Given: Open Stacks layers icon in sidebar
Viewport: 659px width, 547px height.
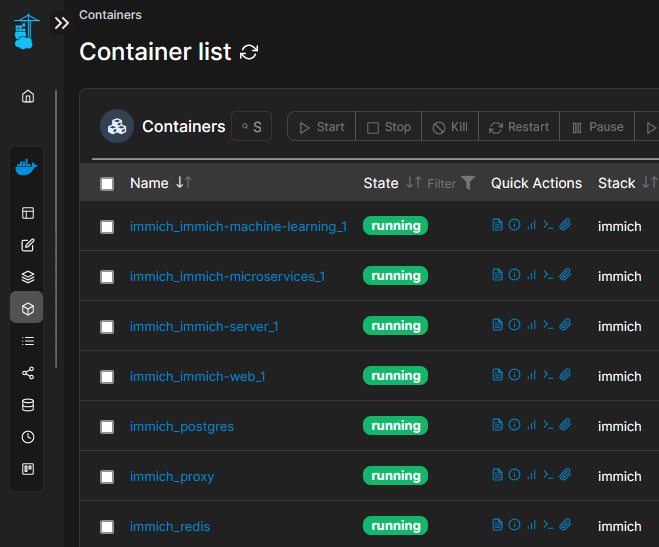Looking at the screenshot, I should point(28,277).
